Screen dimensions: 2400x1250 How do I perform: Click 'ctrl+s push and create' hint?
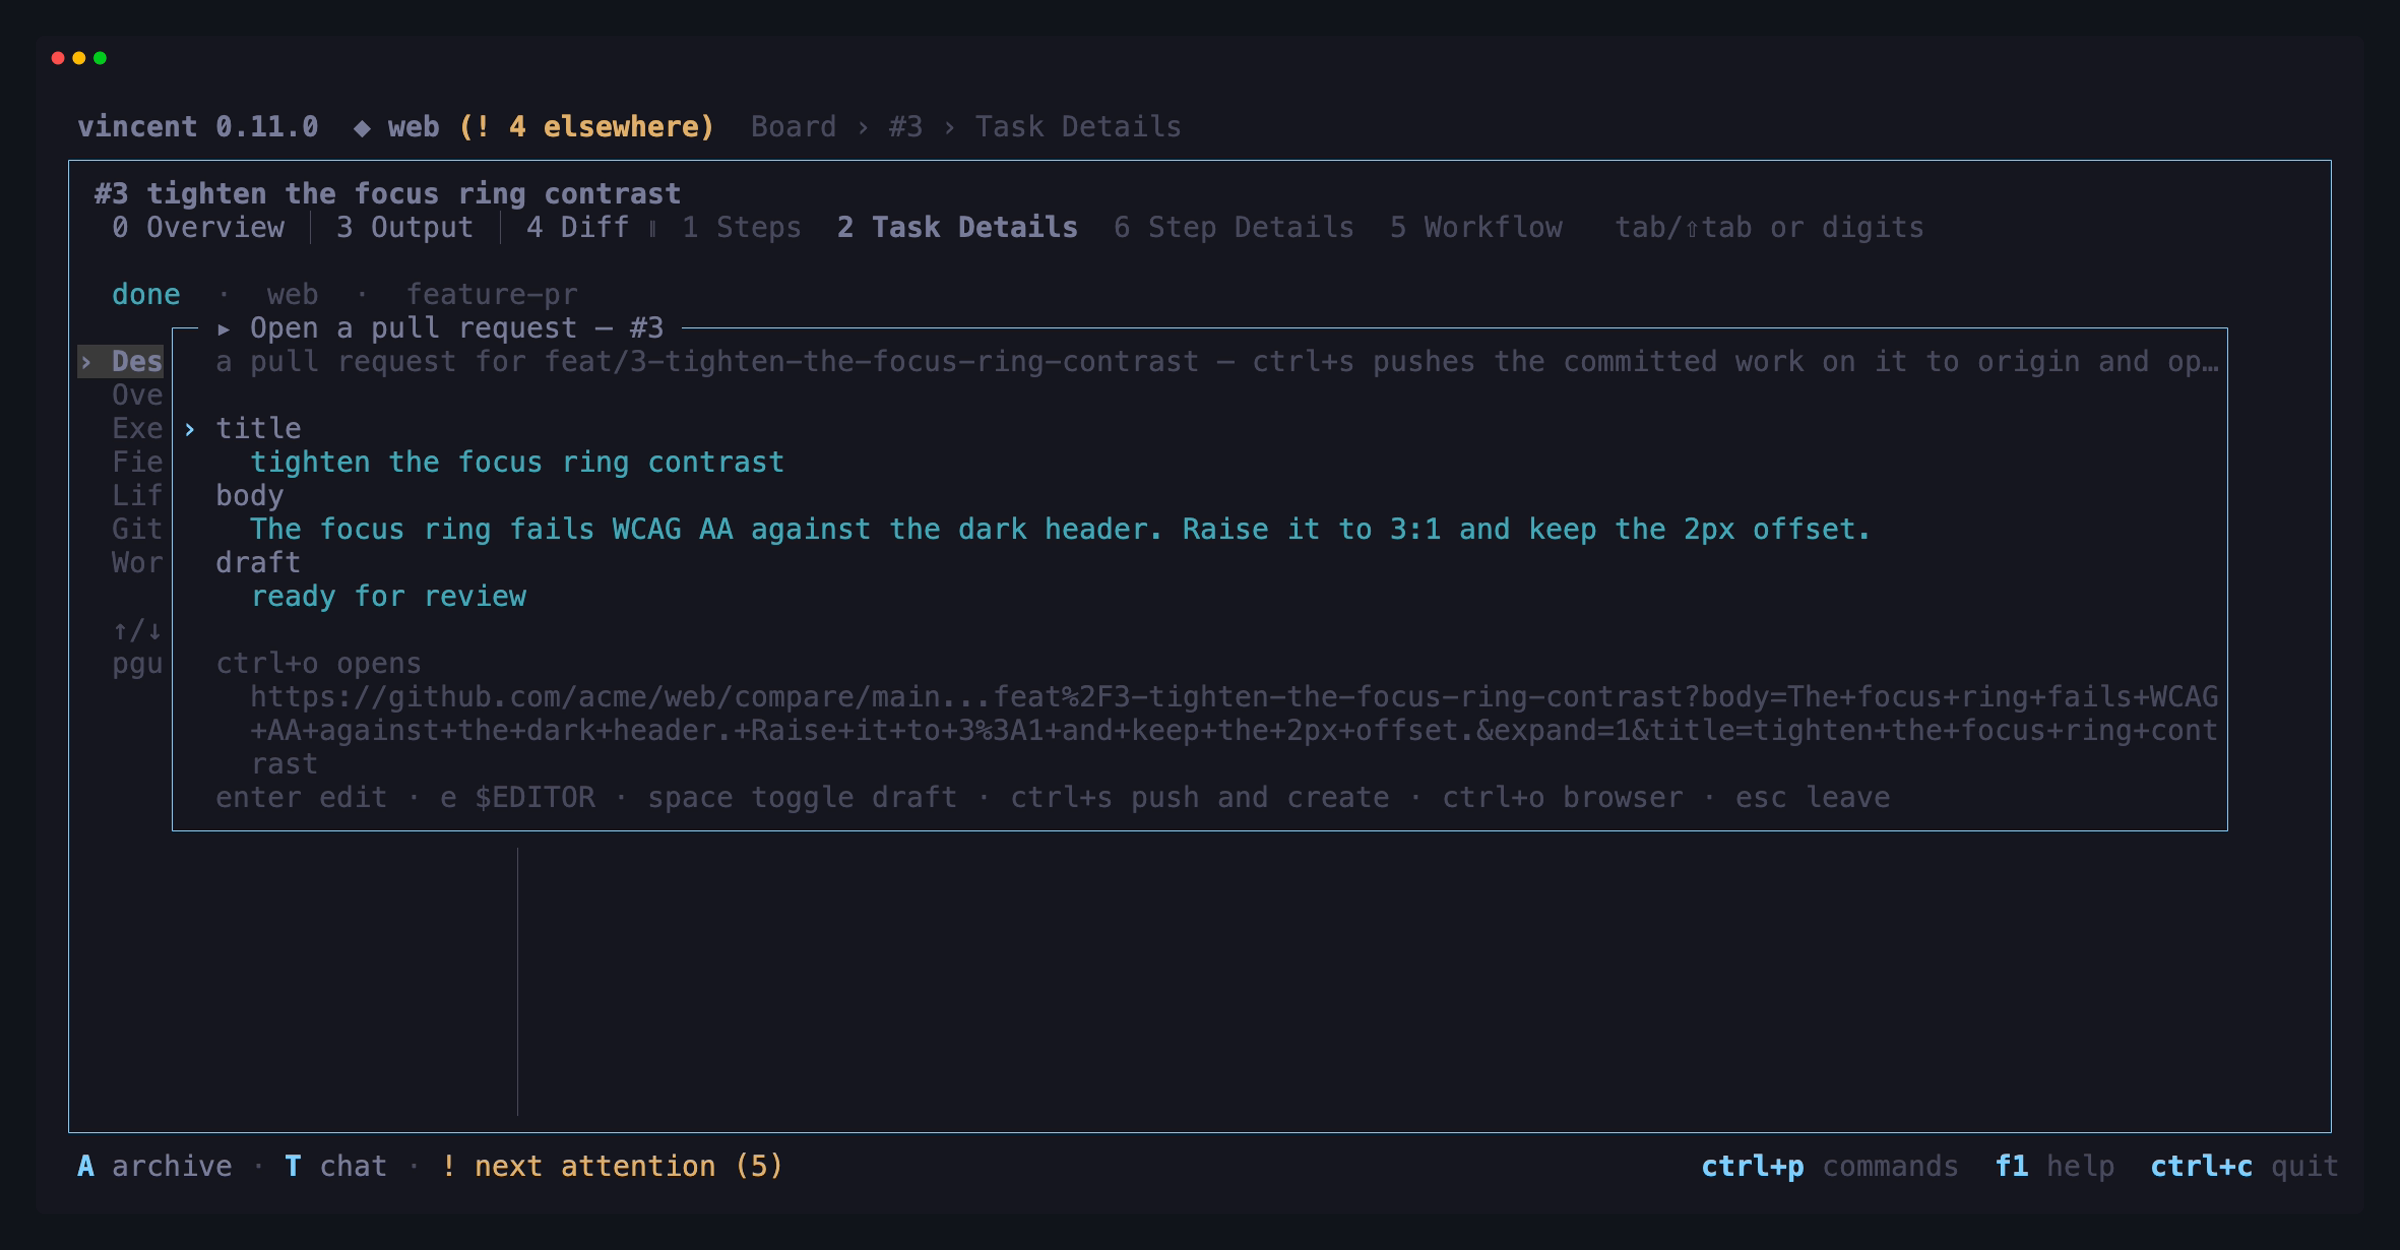coord(1199,797)
